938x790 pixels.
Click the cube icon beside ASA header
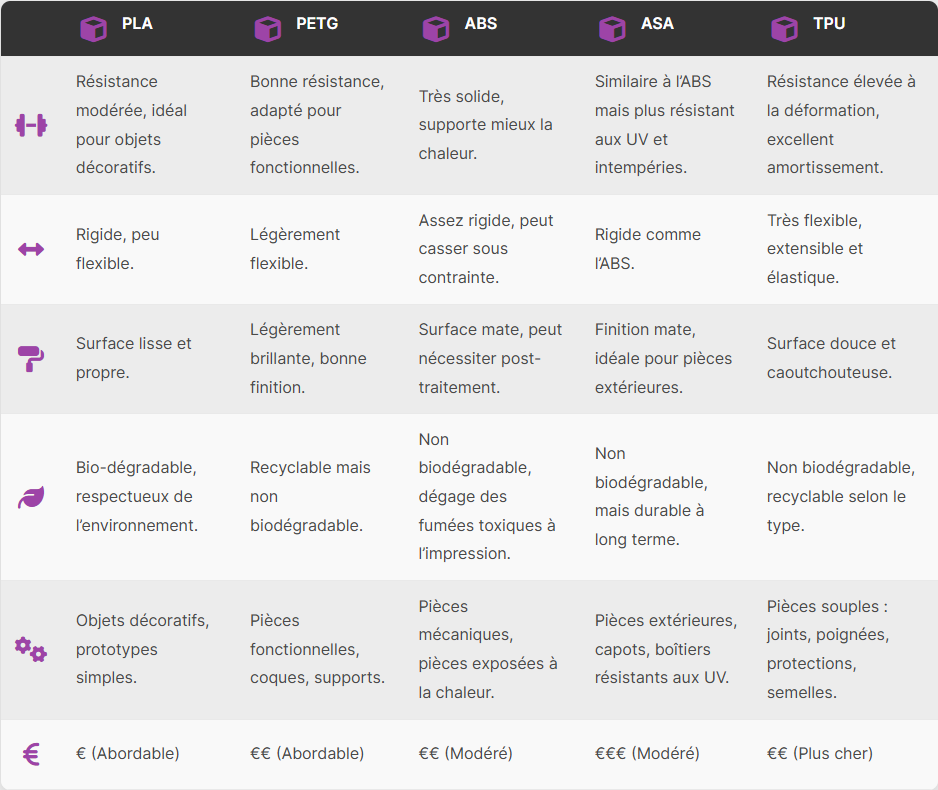click(x=612, y=28)
